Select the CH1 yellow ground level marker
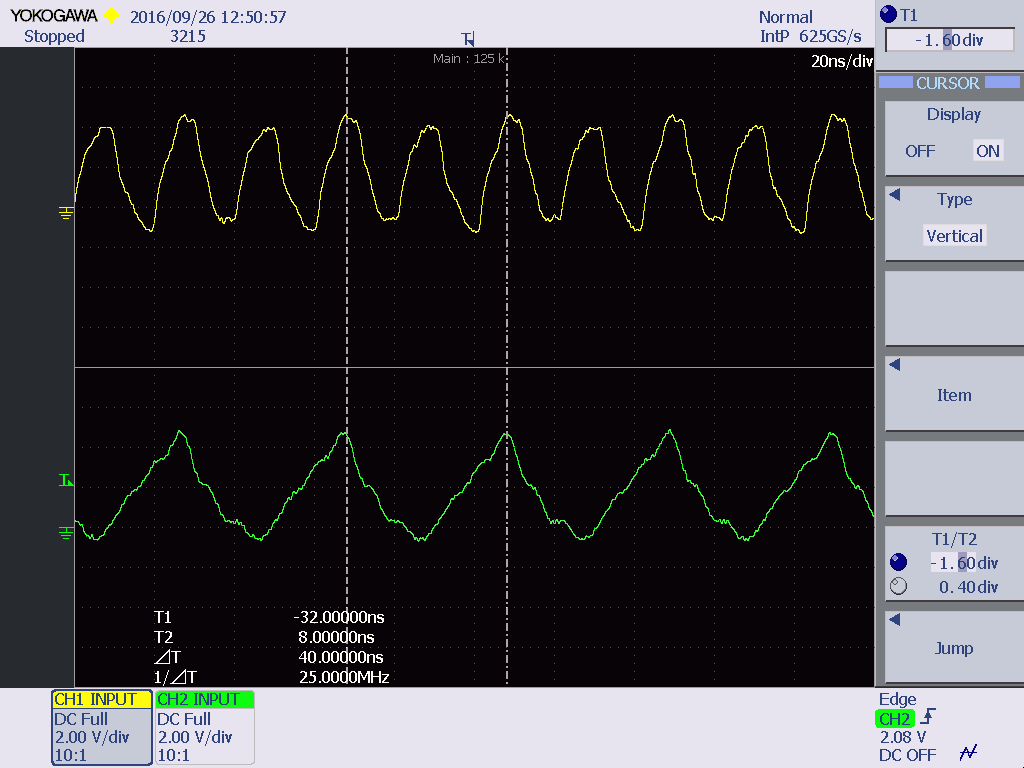 66,212
